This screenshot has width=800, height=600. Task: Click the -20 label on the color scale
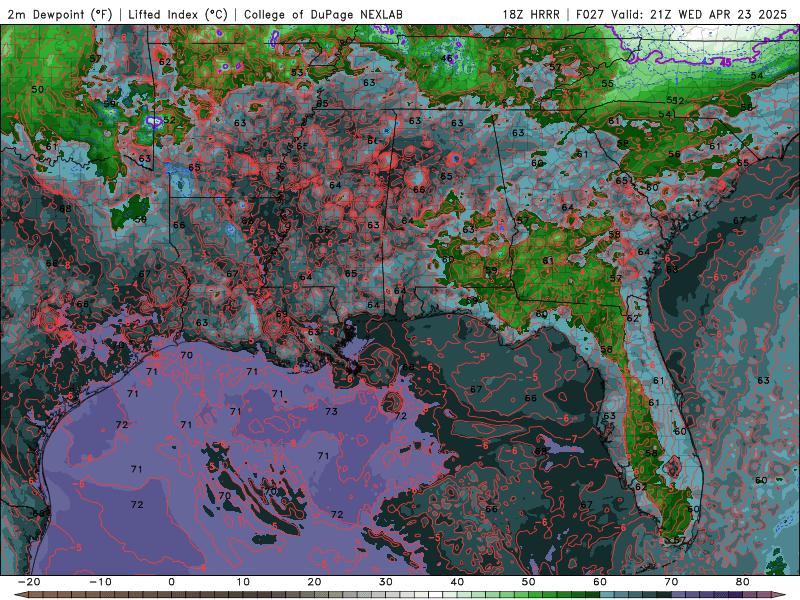pyautogui.click(x=29, y=582)
